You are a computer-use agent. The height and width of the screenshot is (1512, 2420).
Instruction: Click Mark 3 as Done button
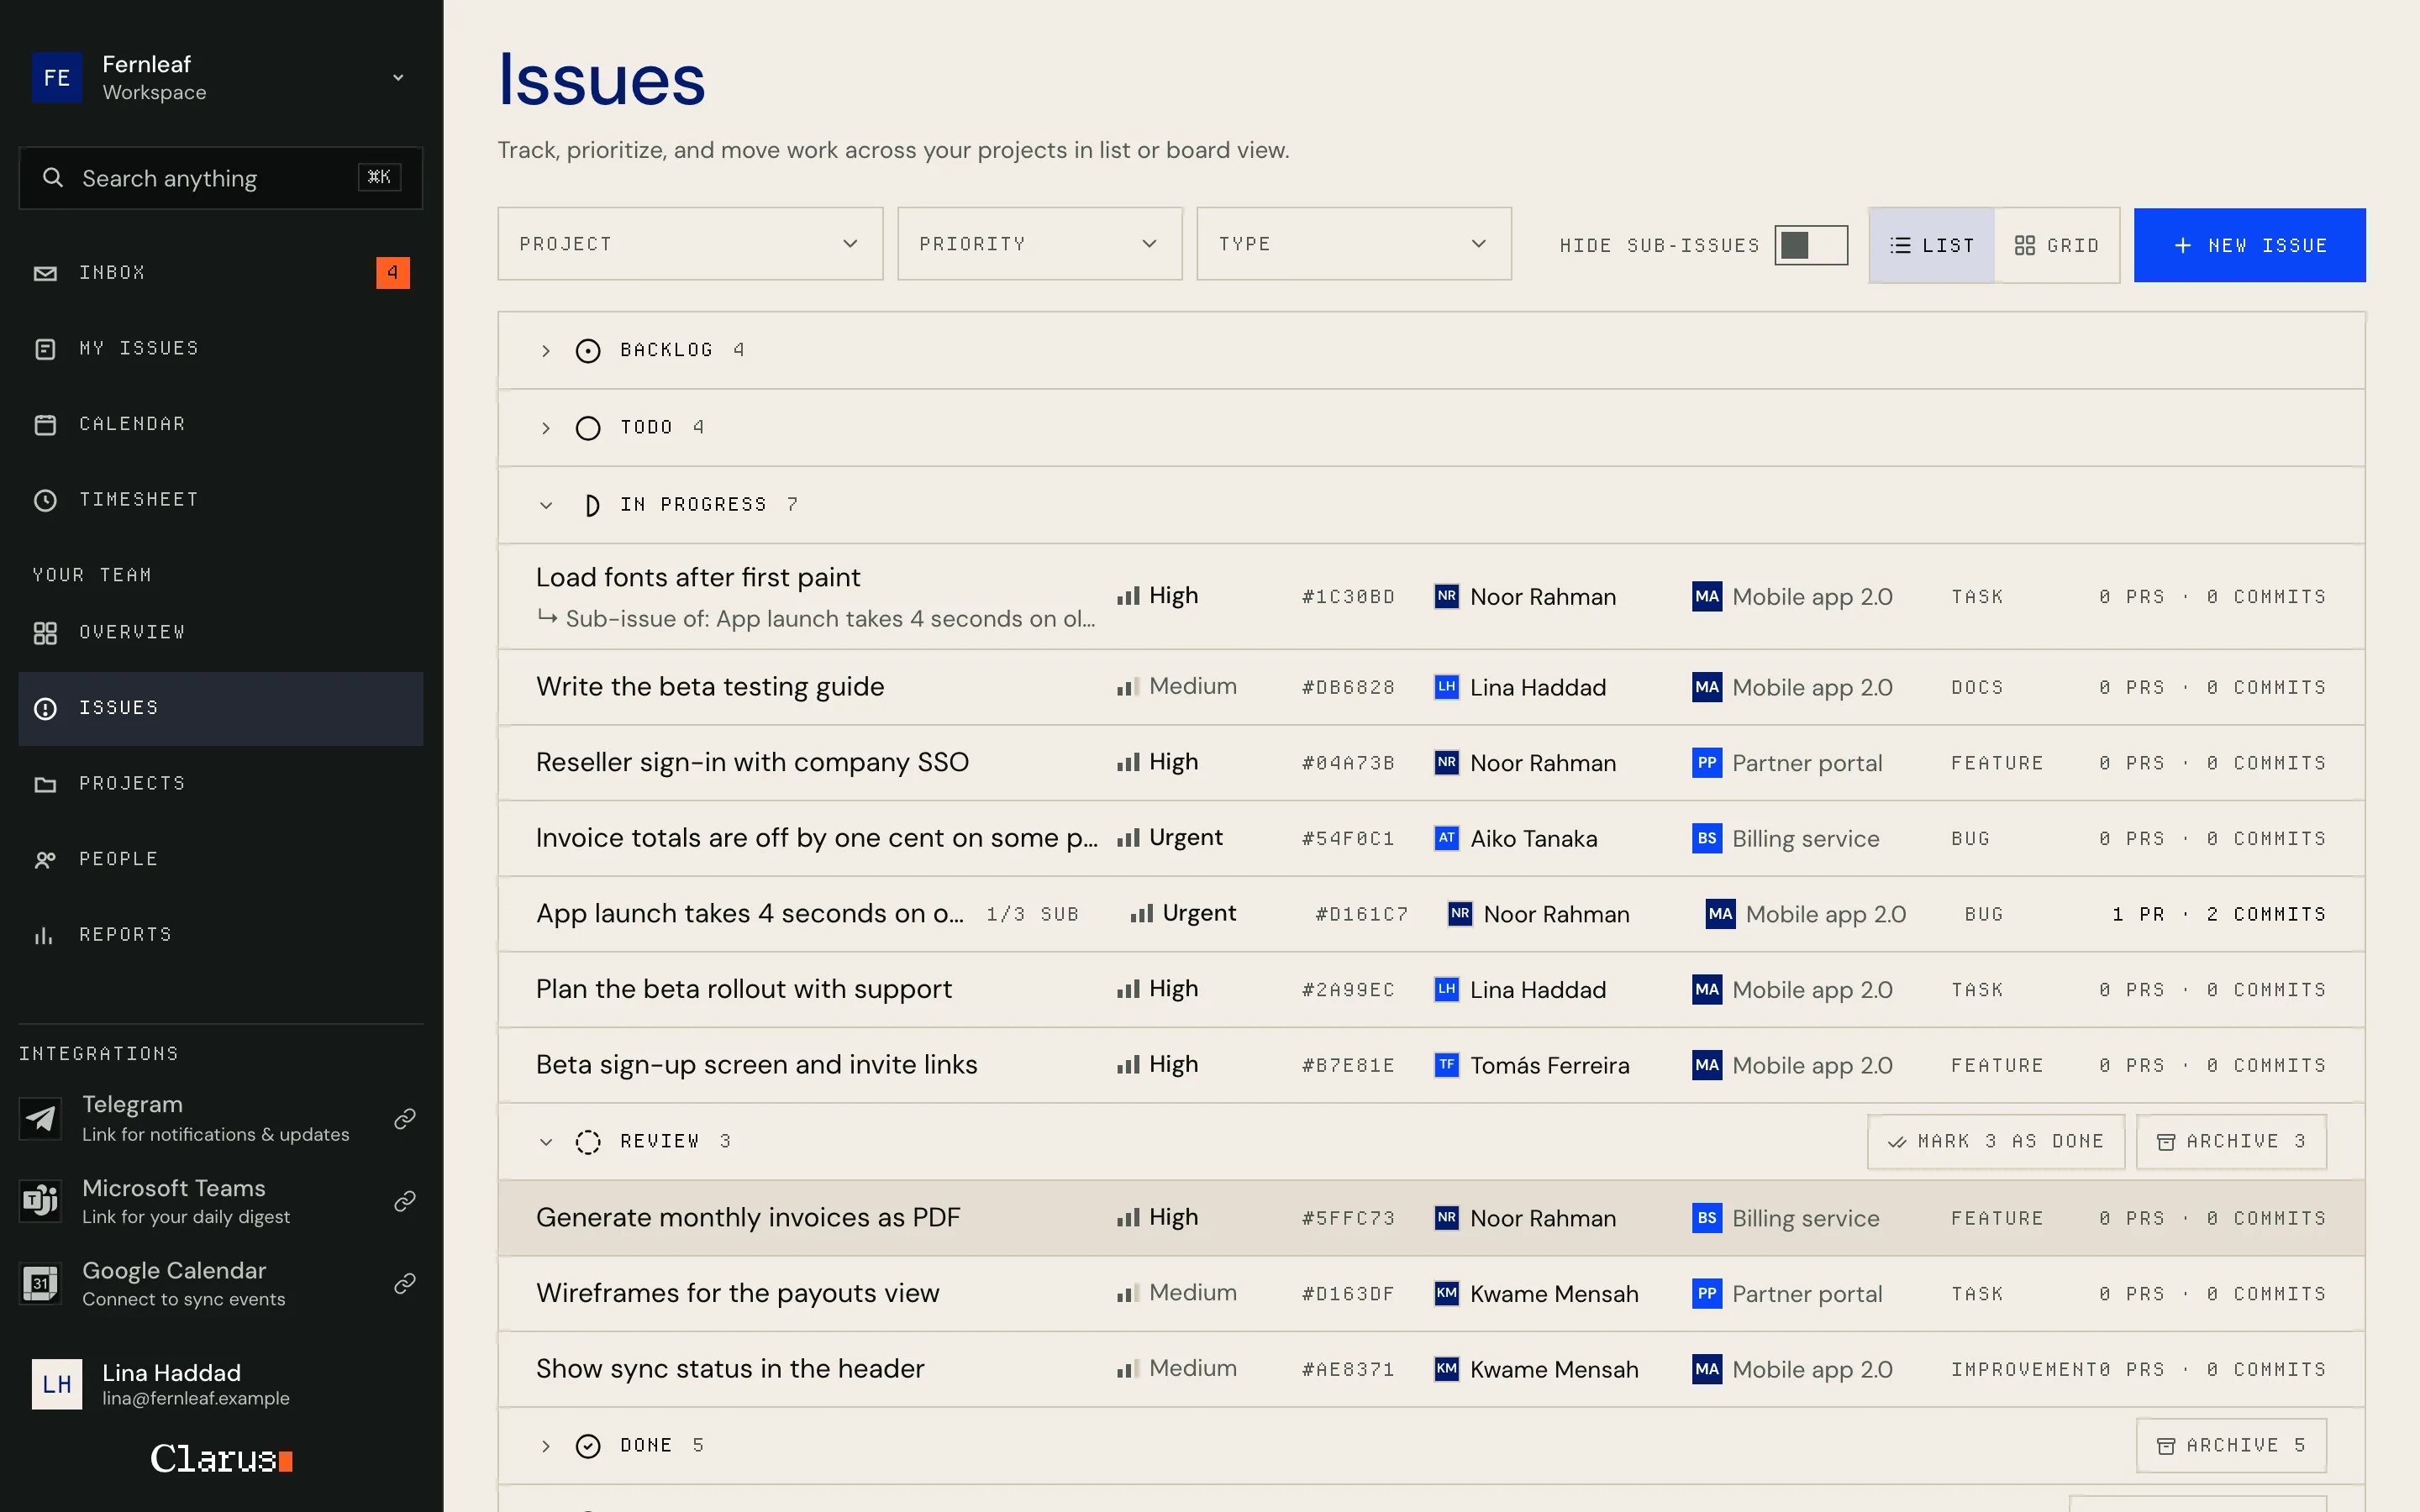click(x=1996, y=1142)
